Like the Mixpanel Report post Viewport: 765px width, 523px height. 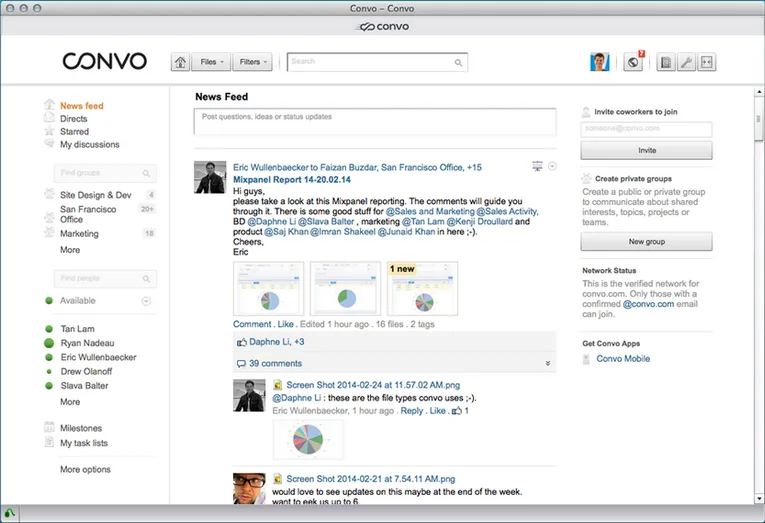pos(285,324)
